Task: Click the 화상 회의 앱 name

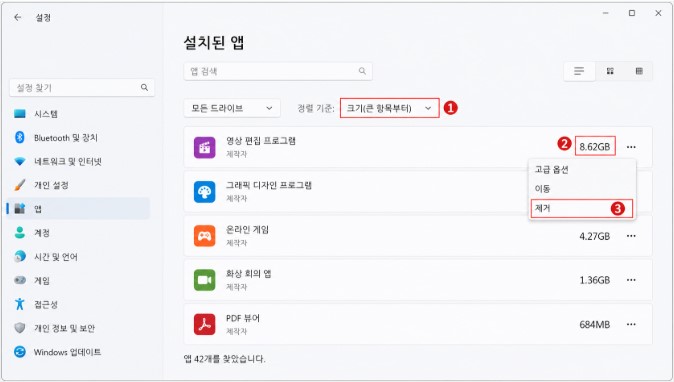Action: click(248, 274)
